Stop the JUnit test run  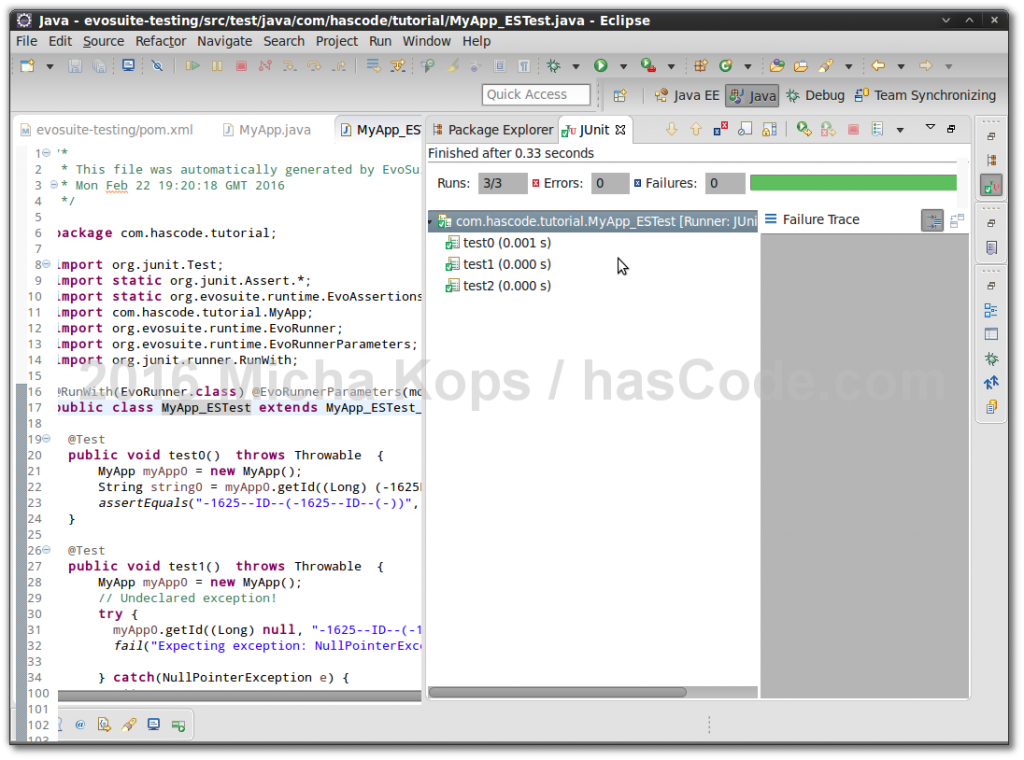(x=853, y=130)
